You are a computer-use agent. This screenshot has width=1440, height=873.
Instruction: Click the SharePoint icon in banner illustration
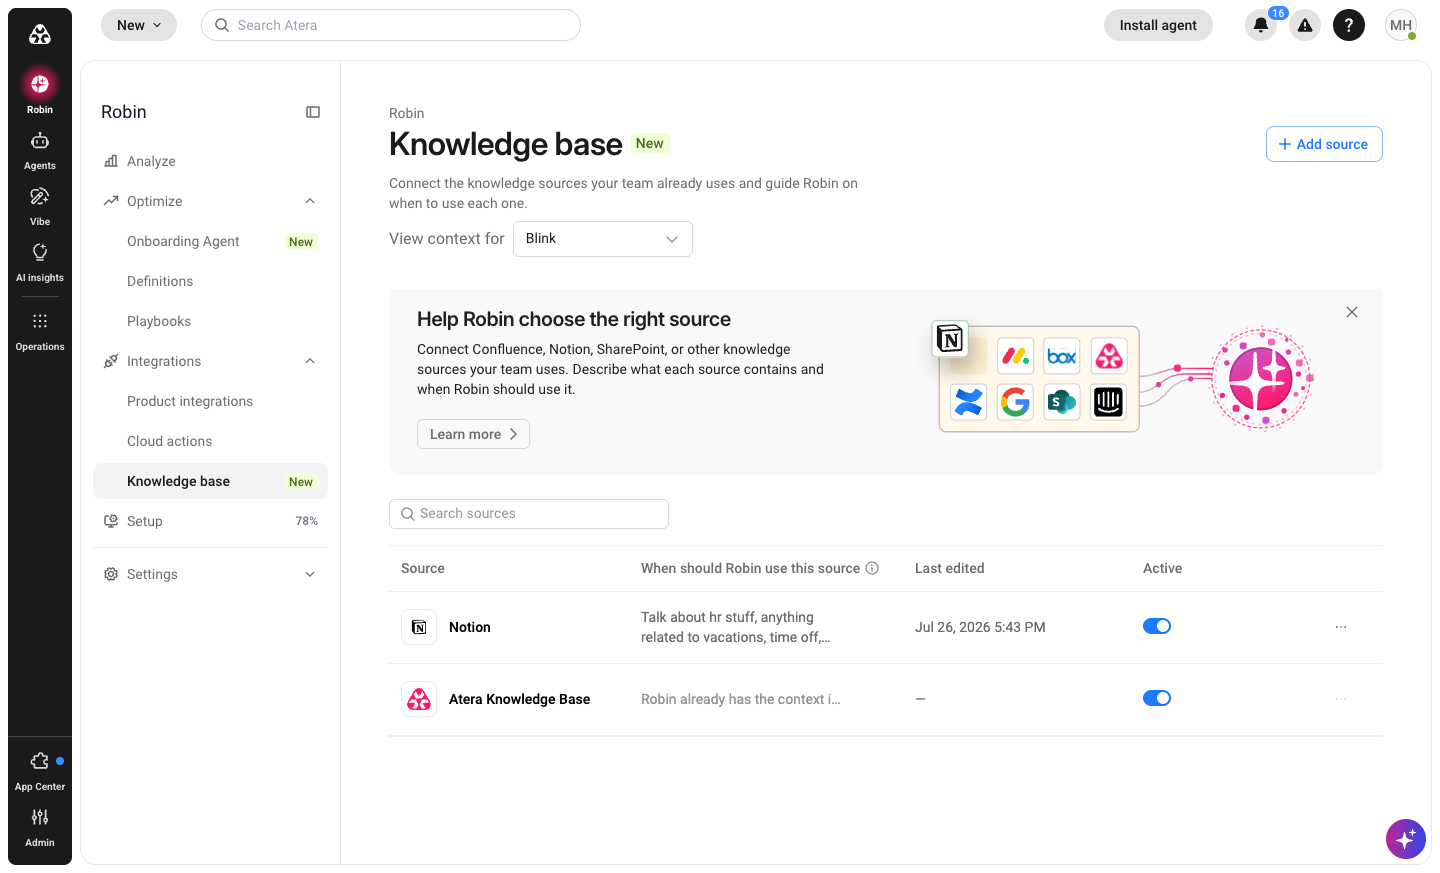pos(1062,402)
